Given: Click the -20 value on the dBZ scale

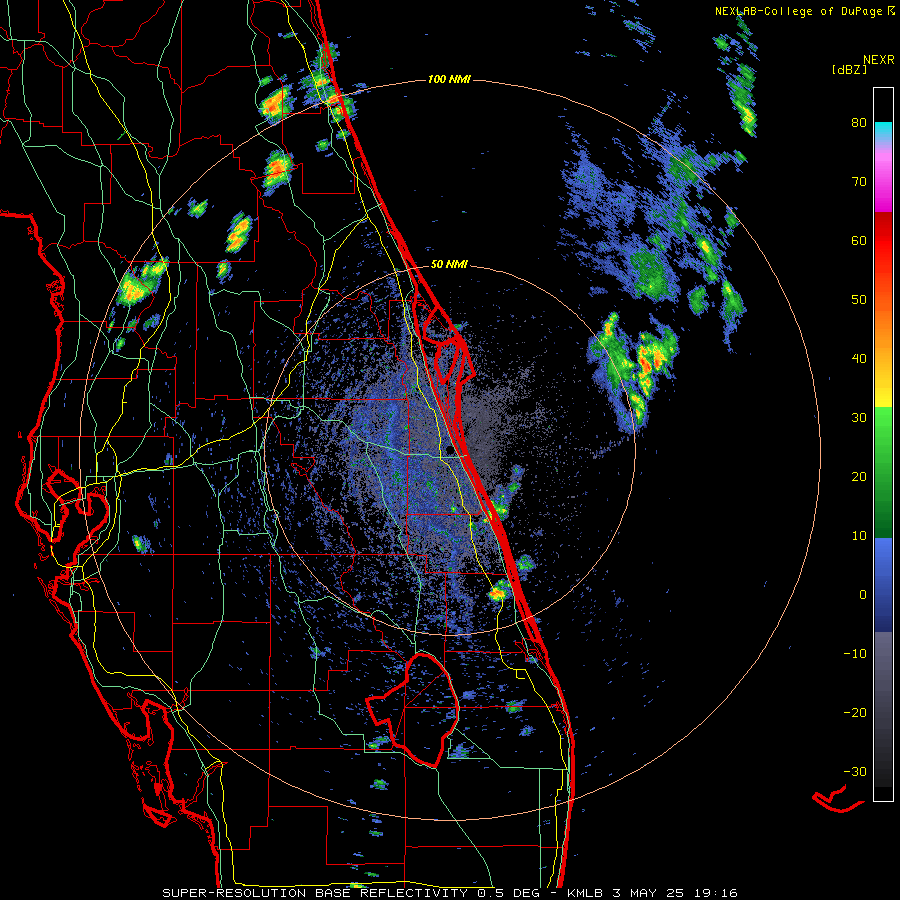Looking at the screenshot, I should click(855, 712).
